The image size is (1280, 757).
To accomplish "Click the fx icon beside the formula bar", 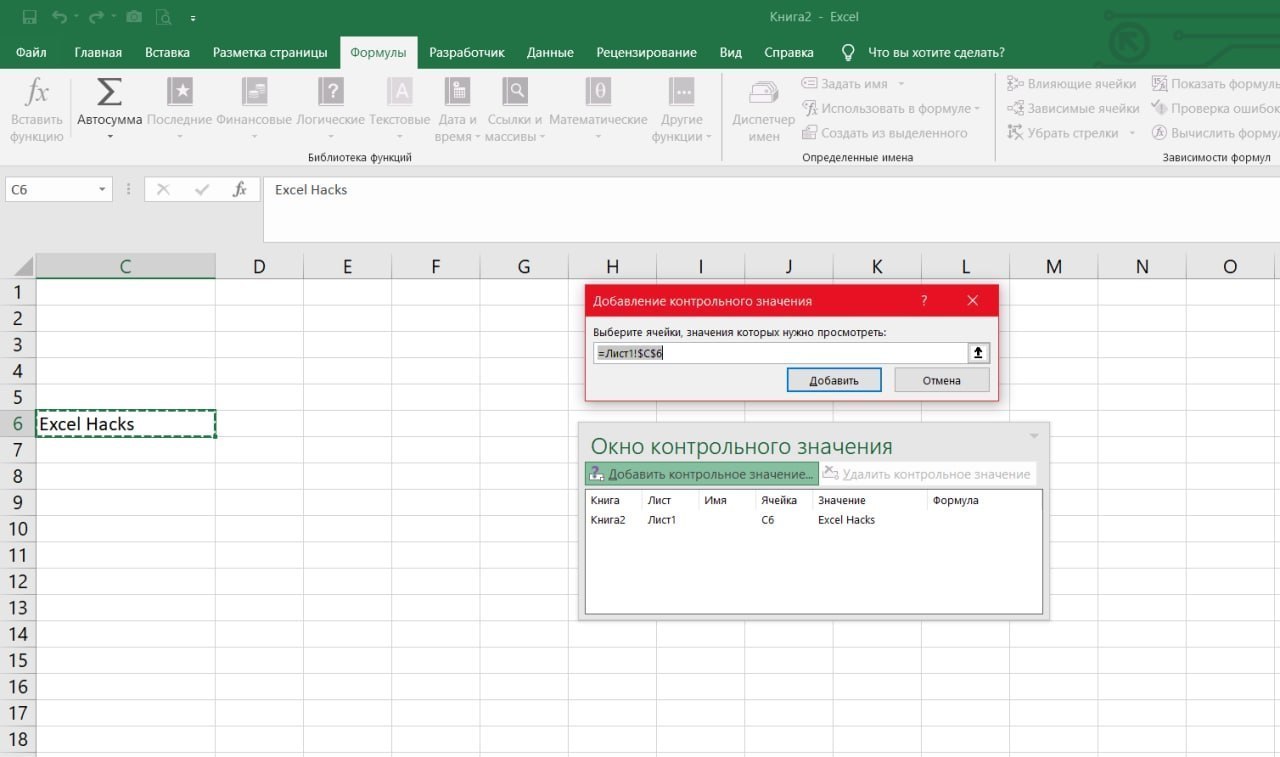I will pyautogui.click(x=240, y=189).
